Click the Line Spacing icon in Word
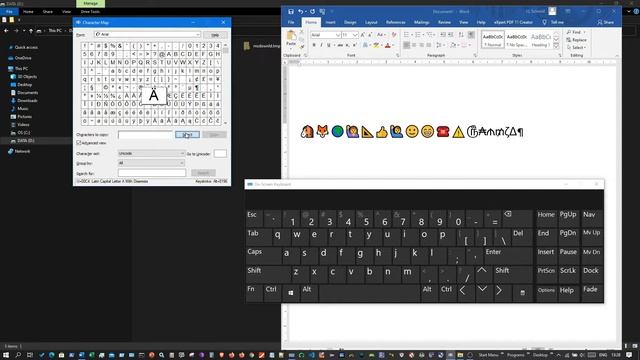 coord(438,45)
